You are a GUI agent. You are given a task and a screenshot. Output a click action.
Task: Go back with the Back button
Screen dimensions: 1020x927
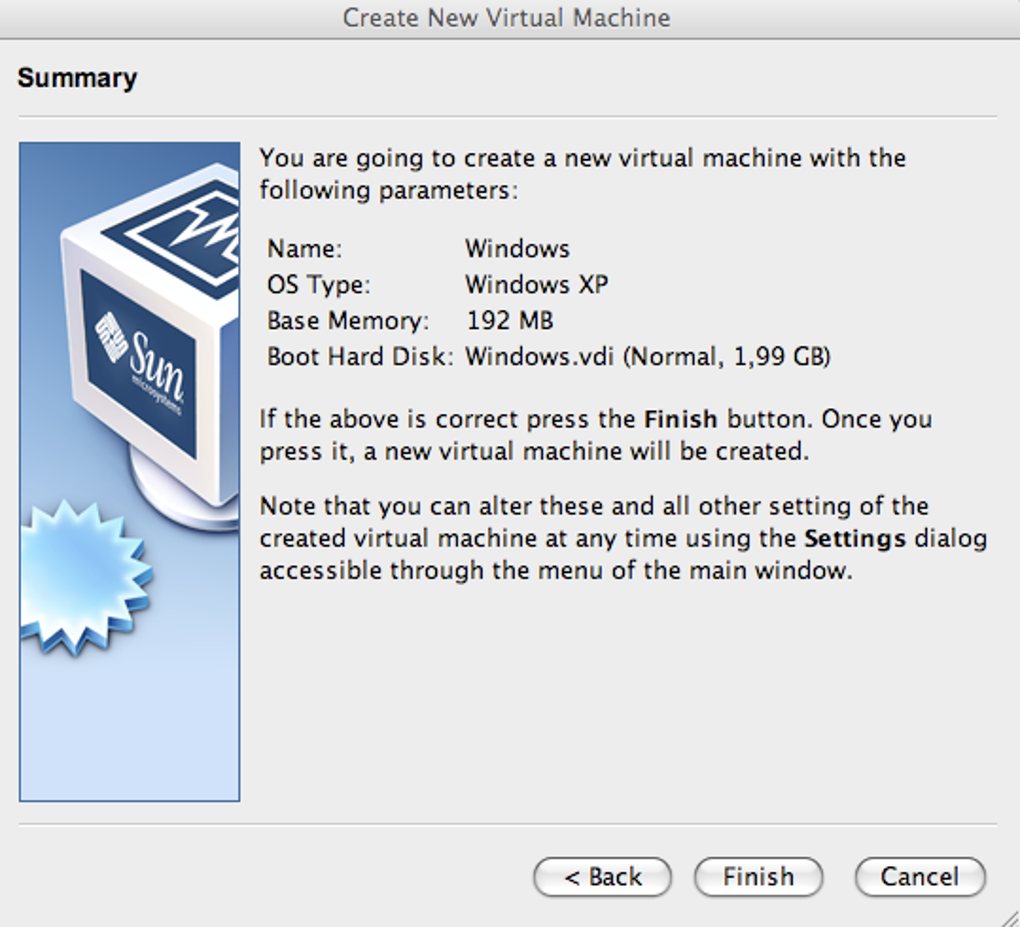[x=602, y=877]
